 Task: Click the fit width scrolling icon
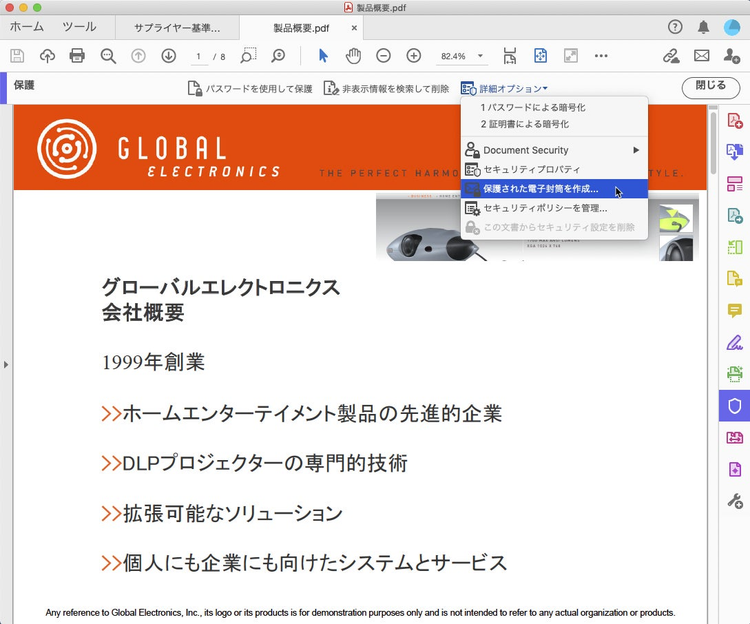510,56
